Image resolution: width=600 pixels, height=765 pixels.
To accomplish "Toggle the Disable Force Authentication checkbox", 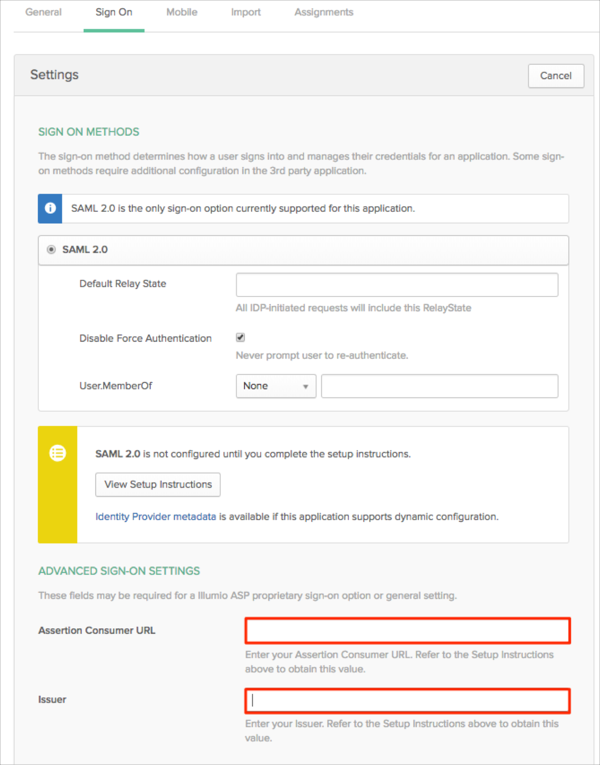I will [x=241, y=338].
